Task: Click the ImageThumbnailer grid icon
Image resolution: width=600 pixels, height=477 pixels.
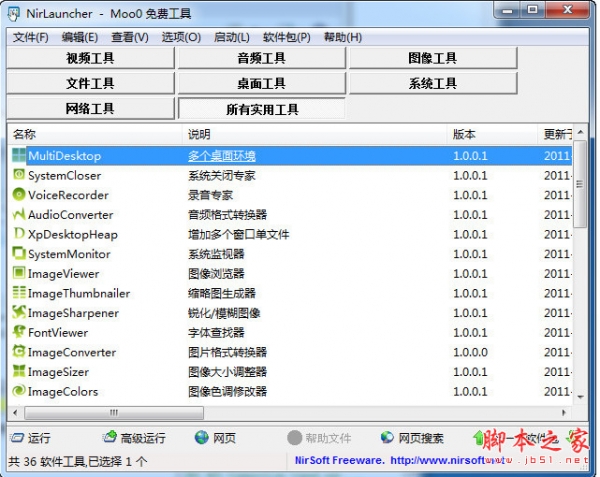Action: pos(18,293)
